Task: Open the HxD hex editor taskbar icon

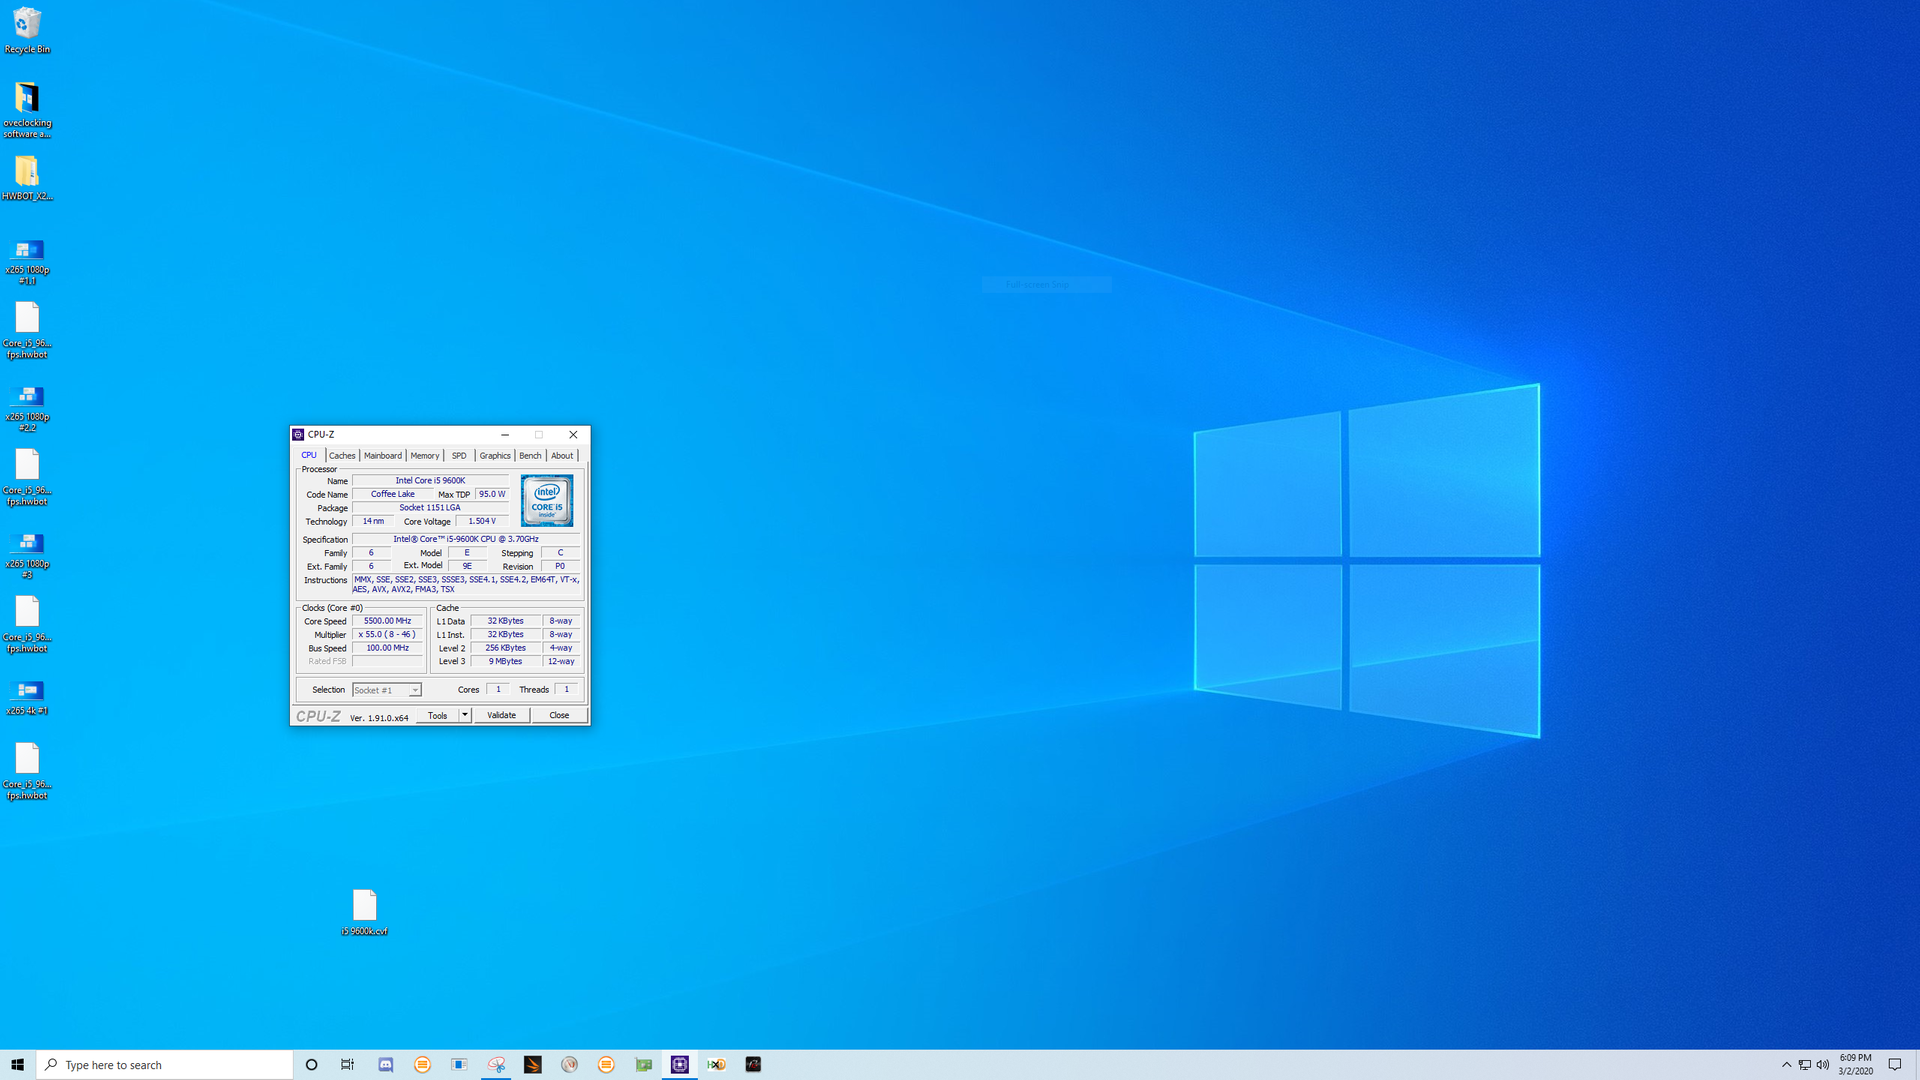Action: tap(716, 1065)
